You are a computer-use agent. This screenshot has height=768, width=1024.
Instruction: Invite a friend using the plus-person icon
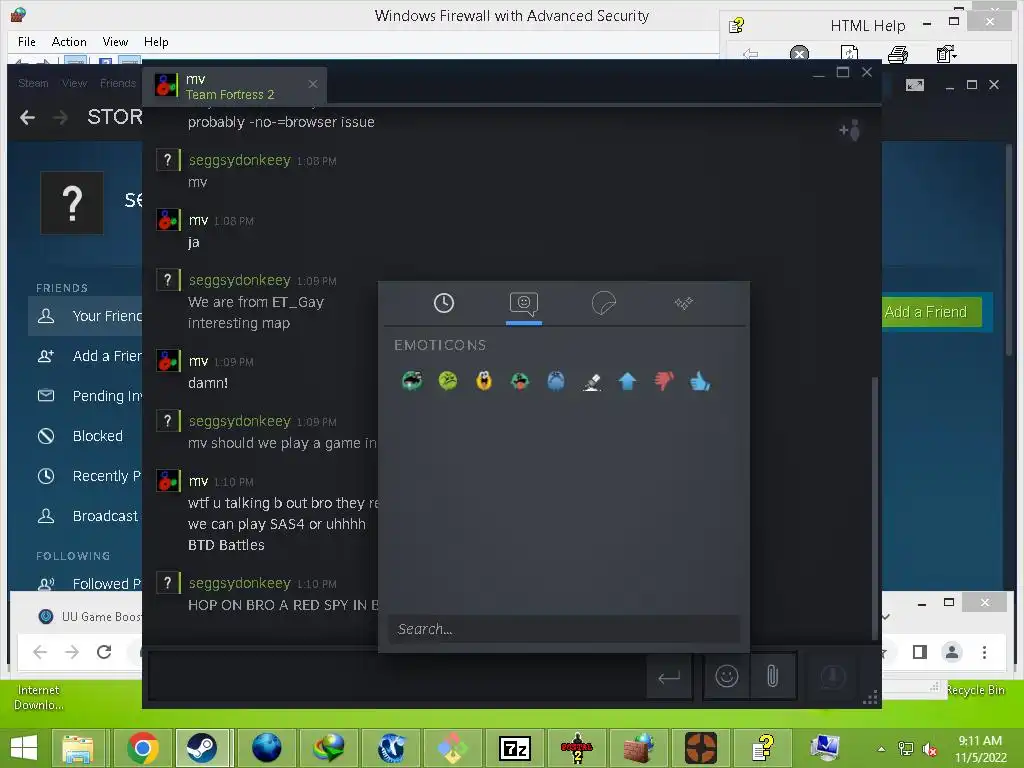[x=850, y=131]
